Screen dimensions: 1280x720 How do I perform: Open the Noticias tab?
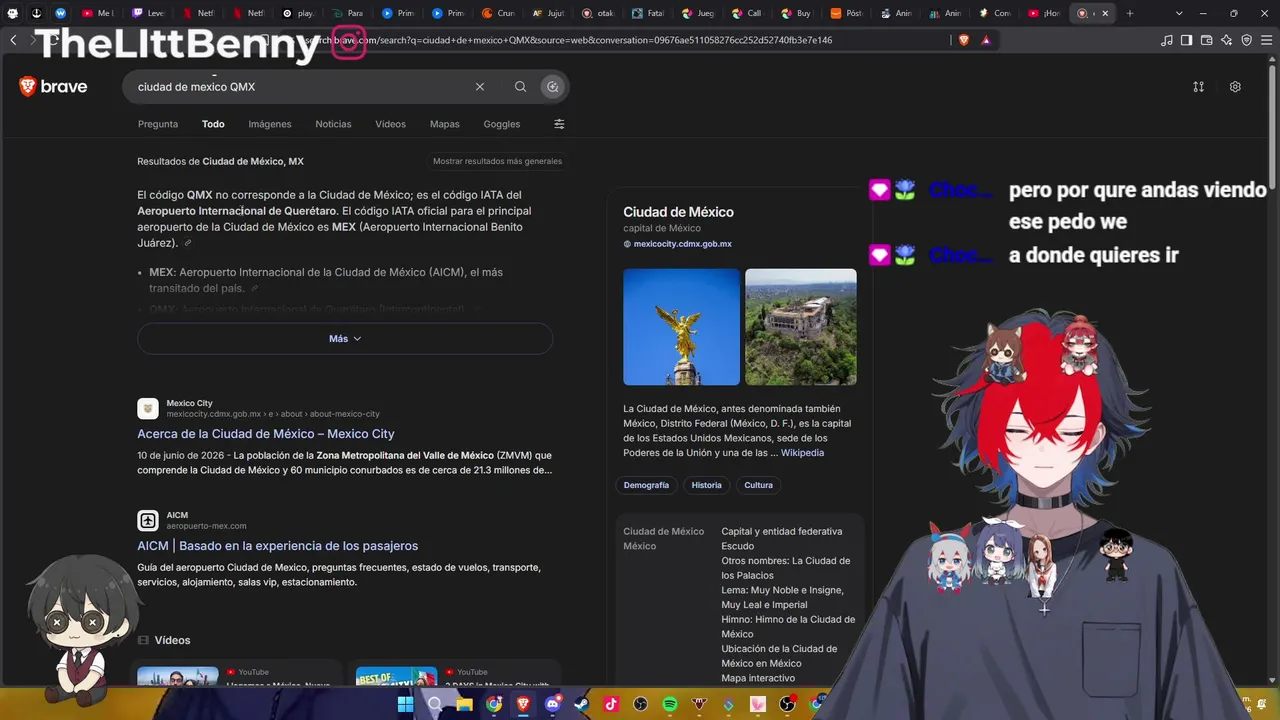333,124
